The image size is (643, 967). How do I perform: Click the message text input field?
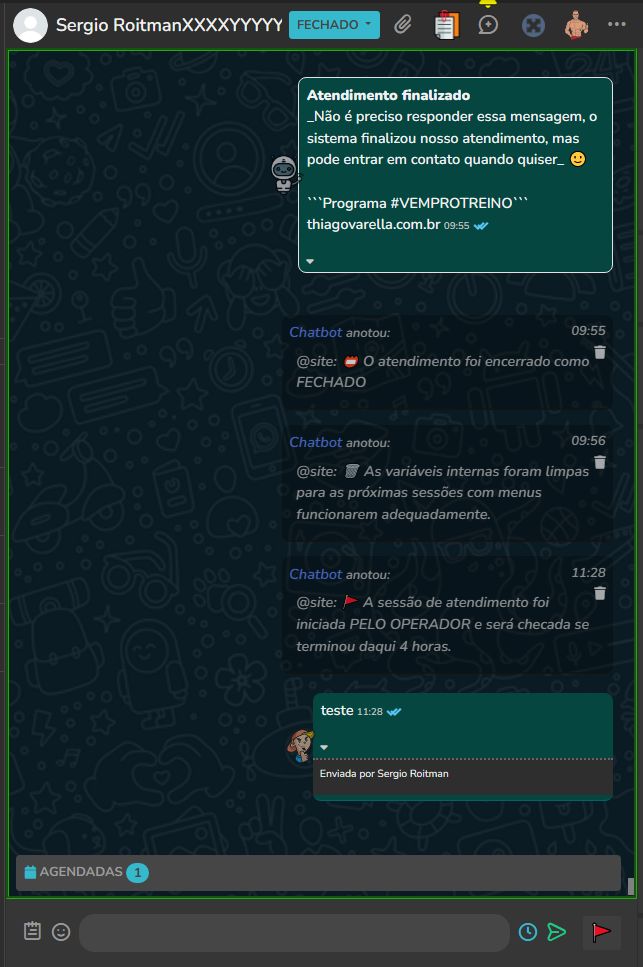(x=294, y=932)
